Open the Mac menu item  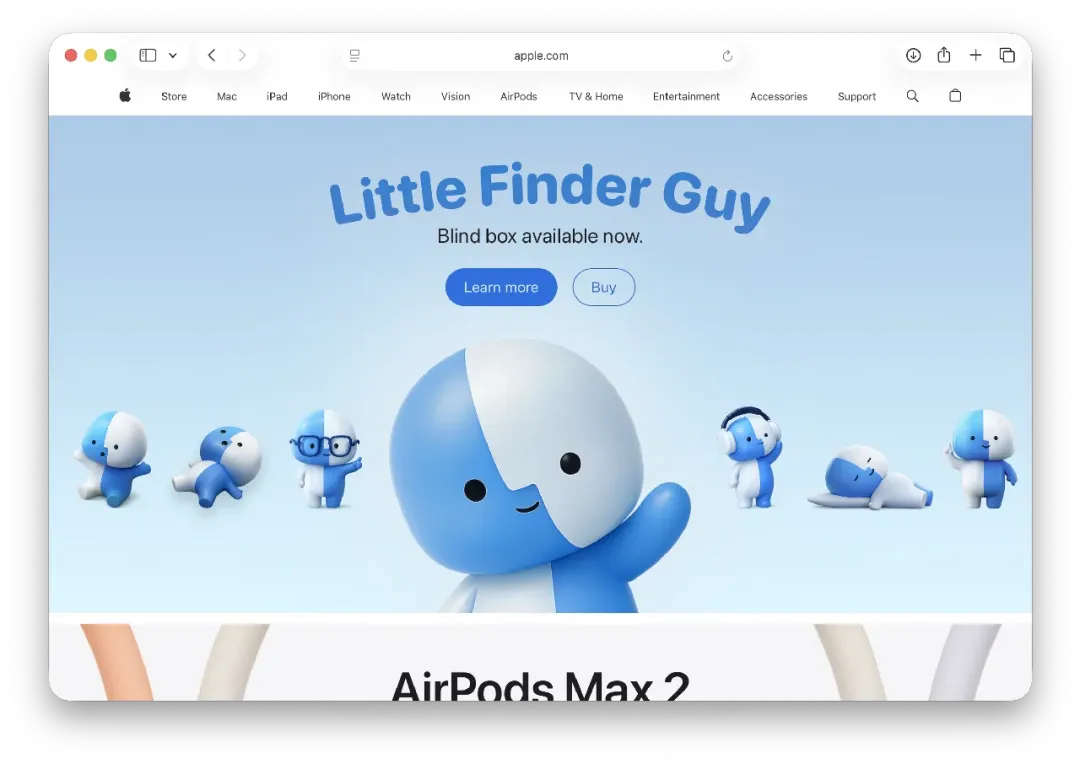click(x=227, y=97)
